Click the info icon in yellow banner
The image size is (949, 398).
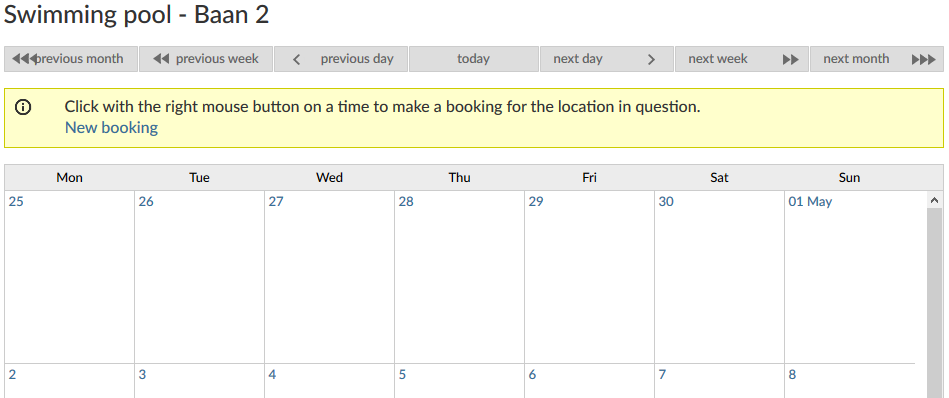pyautogui.click(x=23, y=108)
